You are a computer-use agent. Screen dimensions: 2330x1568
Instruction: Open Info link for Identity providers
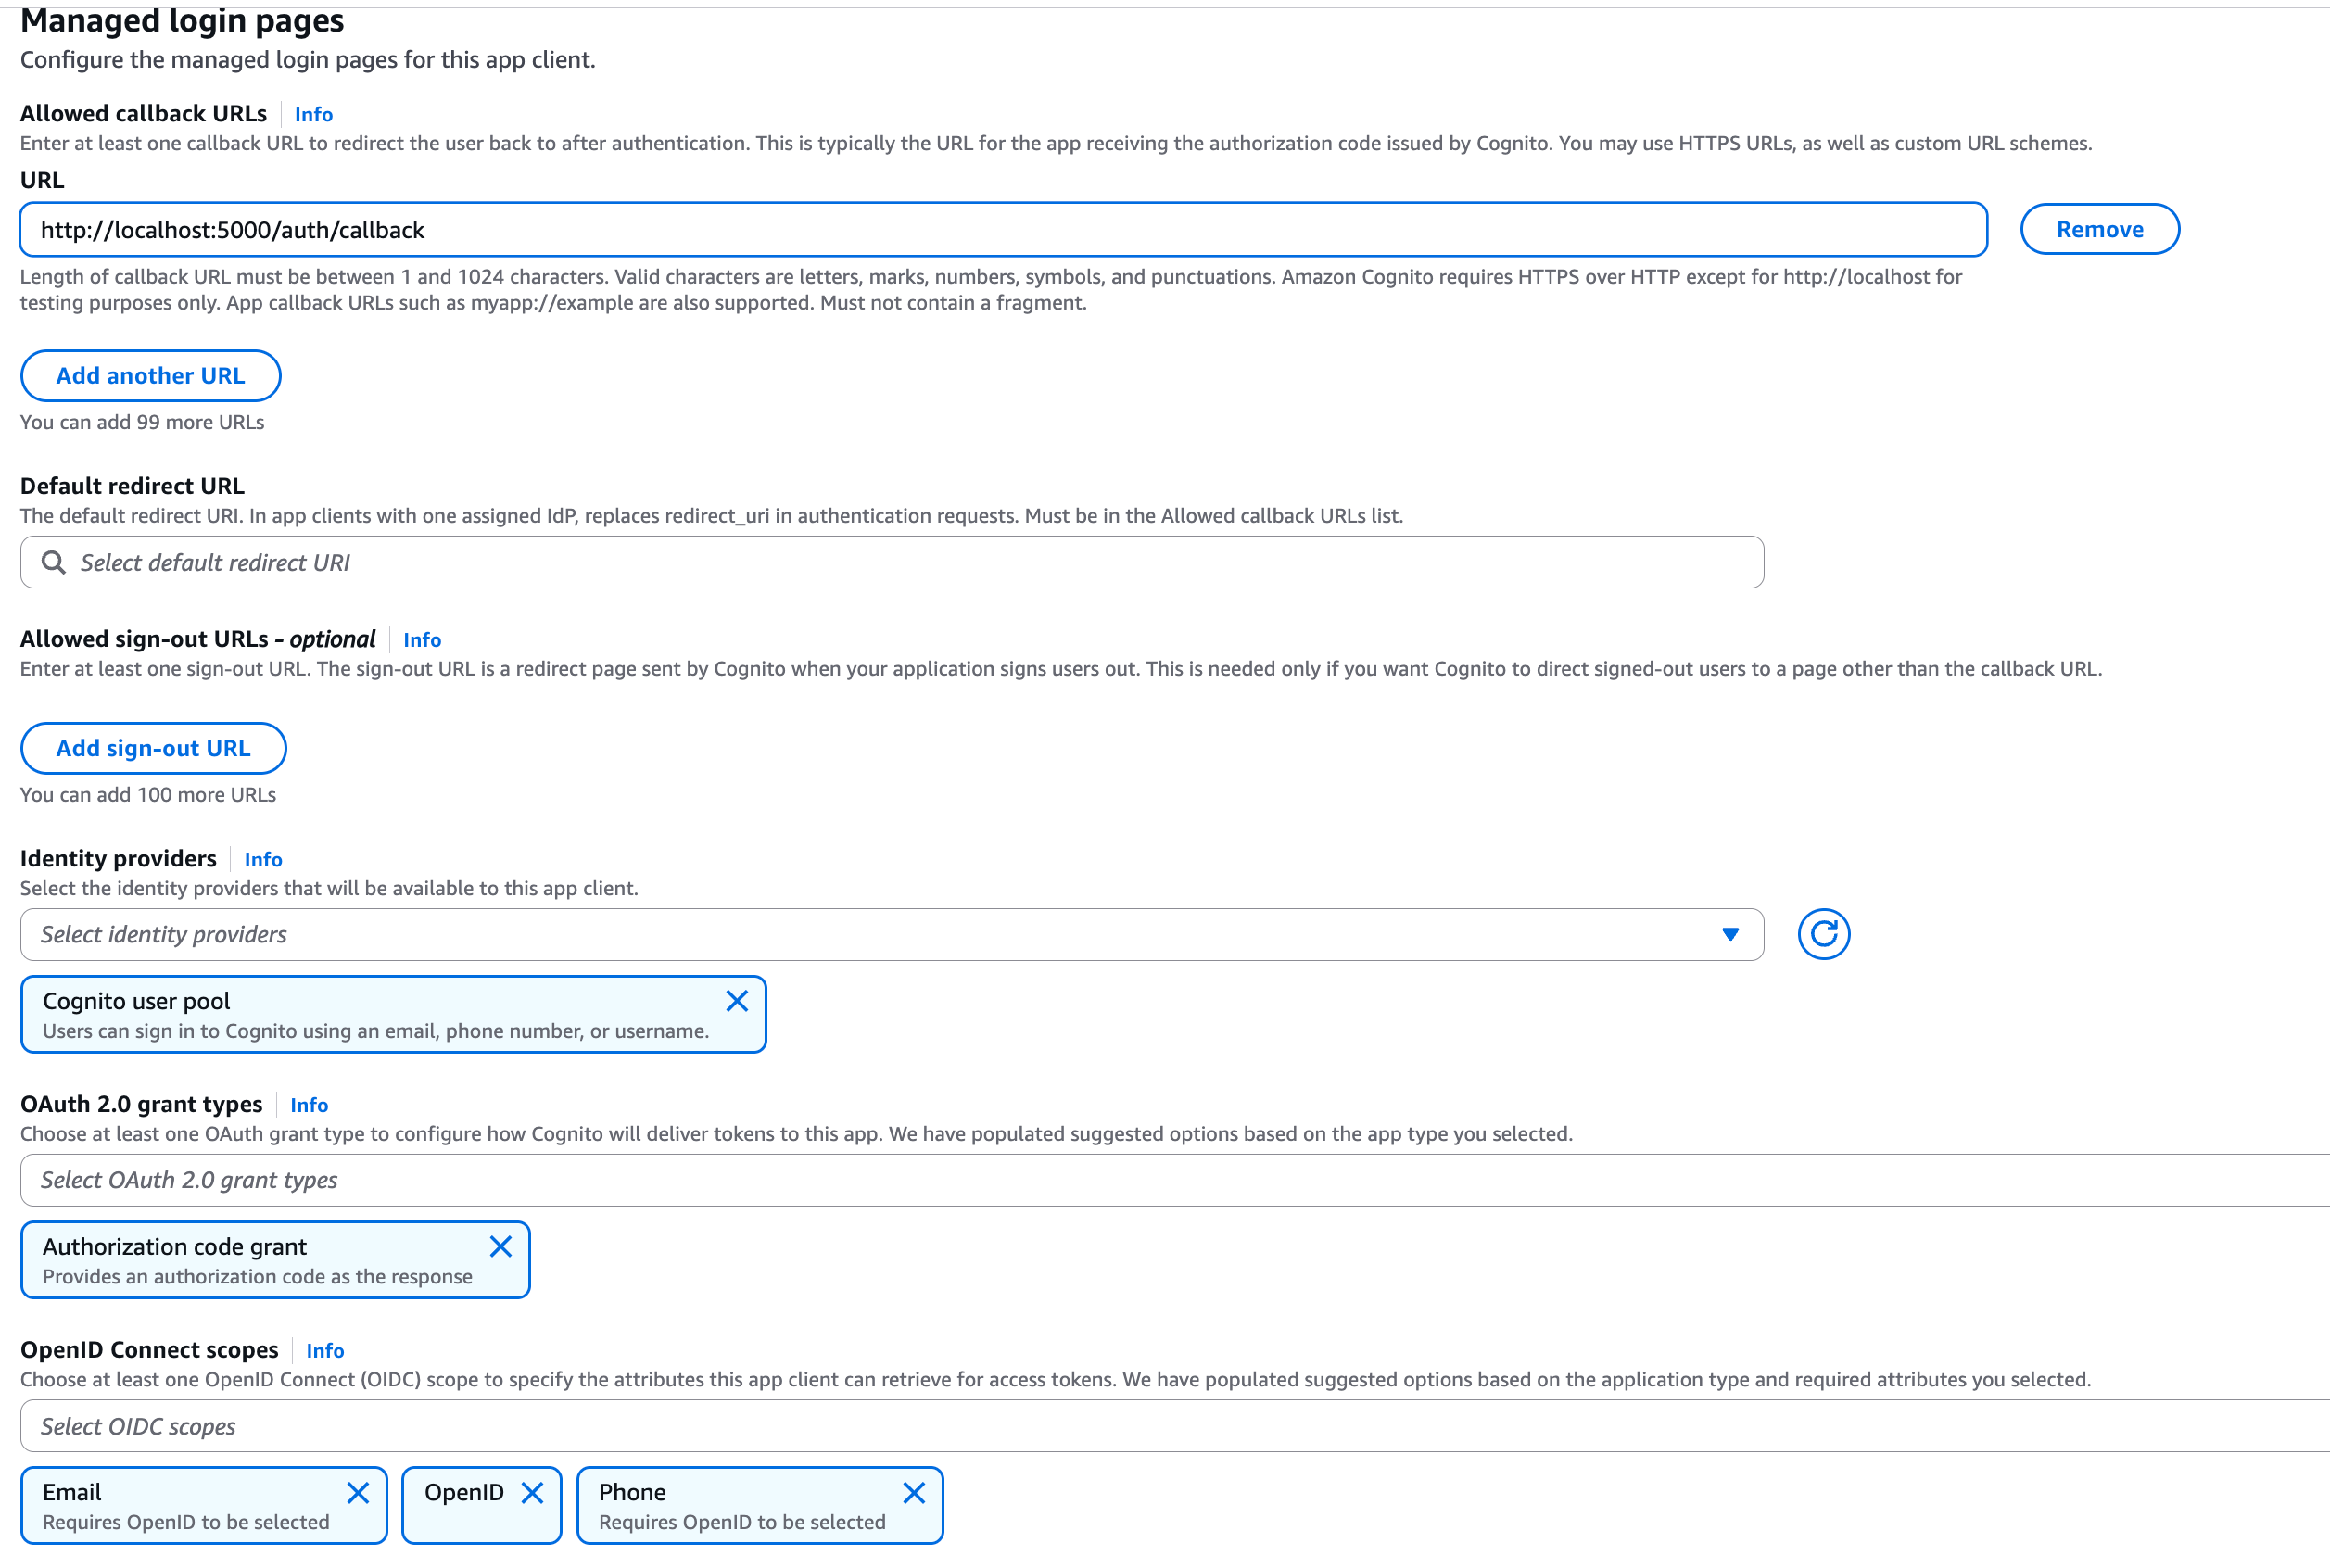[x=263, y=860]
